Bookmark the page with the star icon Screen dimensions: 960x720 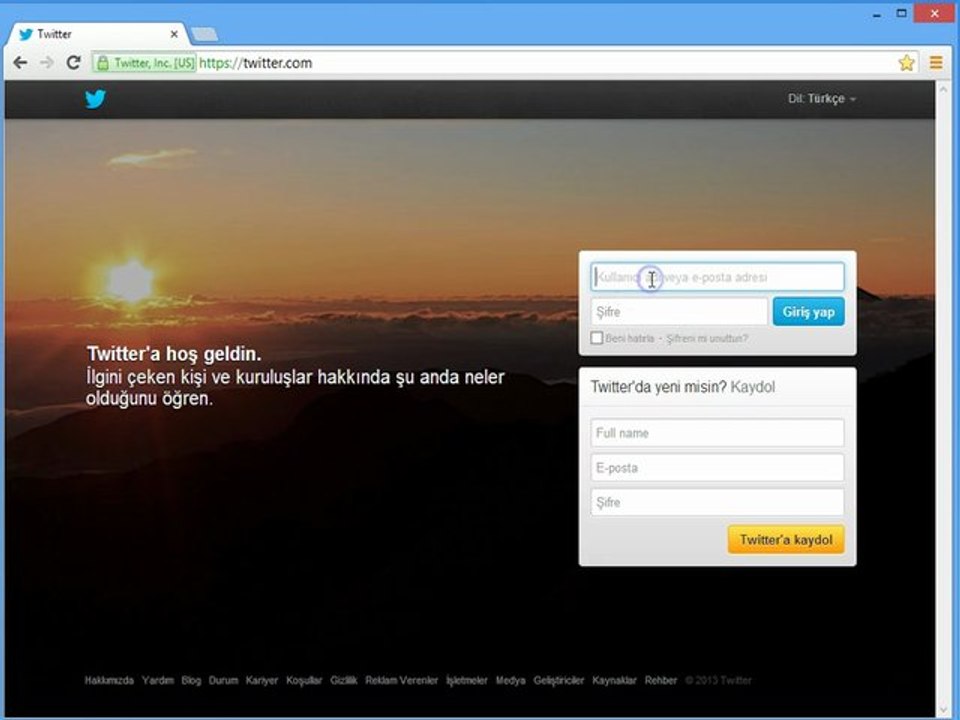tap(906, 62)
